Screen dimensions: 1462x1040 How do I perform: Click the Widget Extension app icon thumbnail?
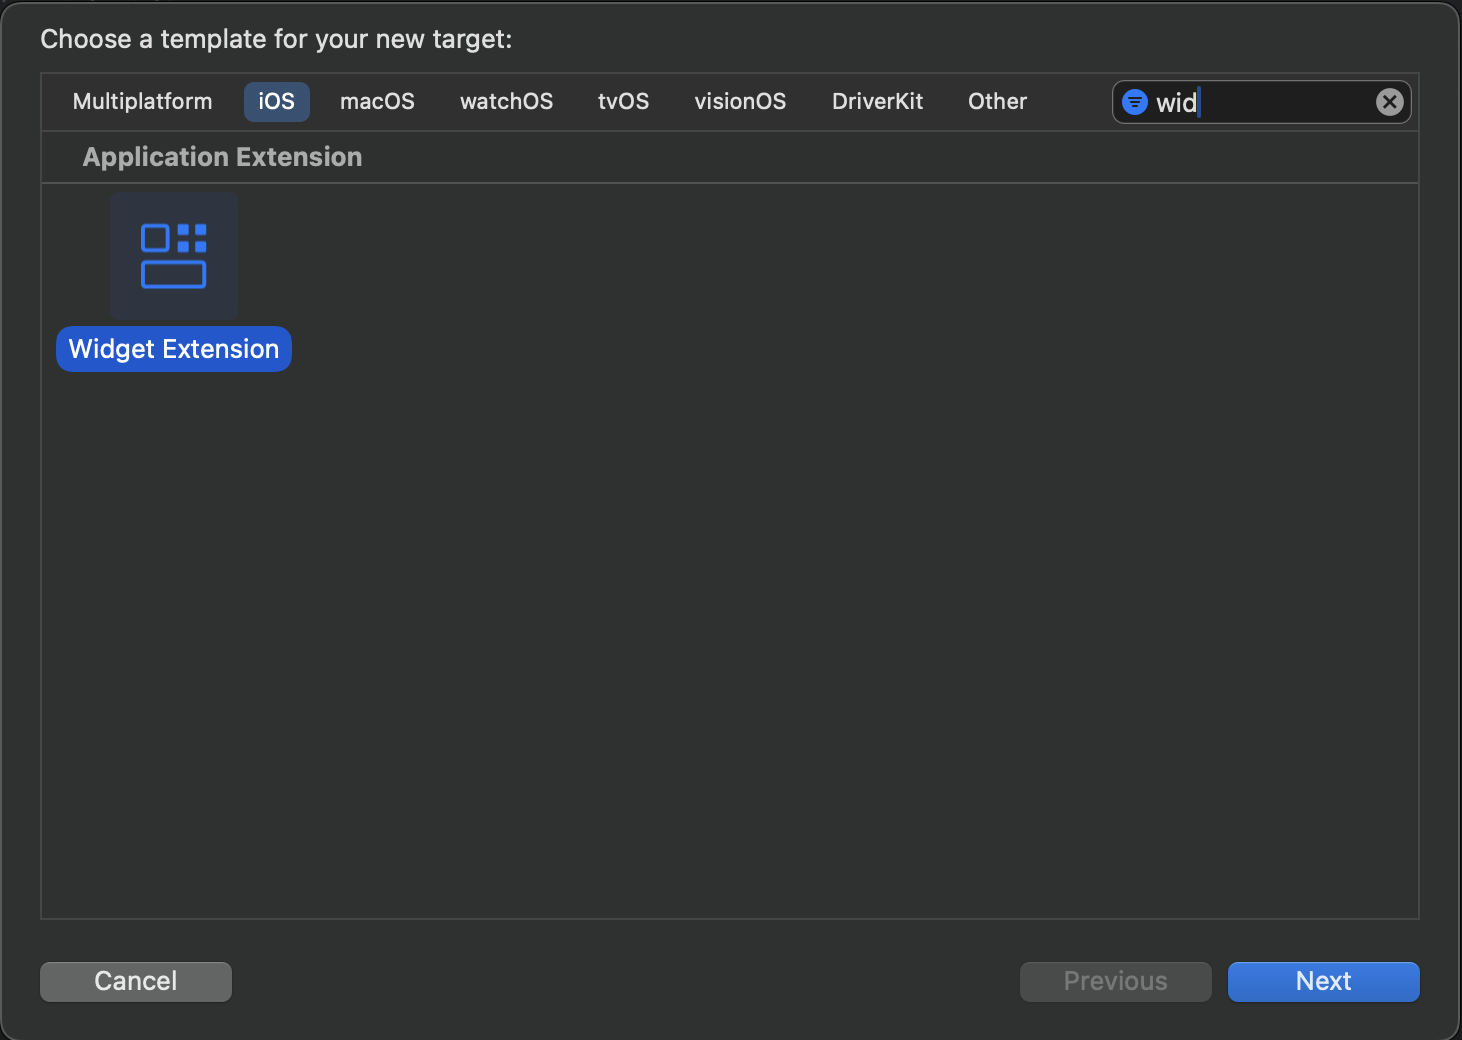(173, 255)
